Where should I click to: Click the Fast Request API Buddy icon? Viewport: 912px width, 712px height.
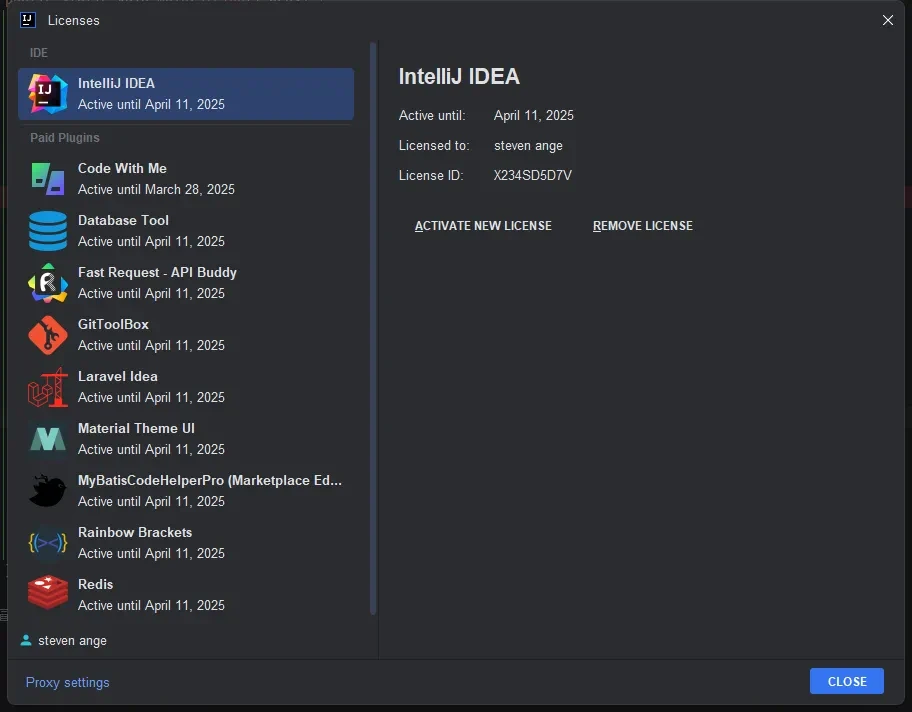point(47,283)
